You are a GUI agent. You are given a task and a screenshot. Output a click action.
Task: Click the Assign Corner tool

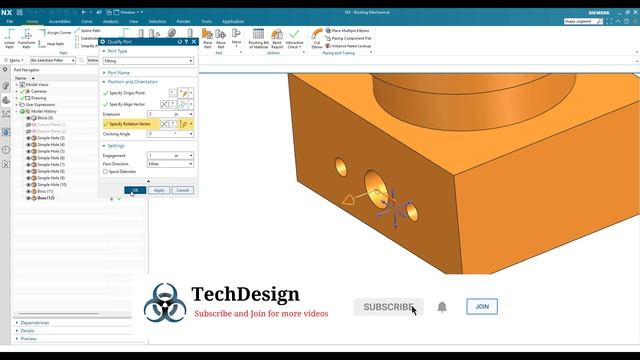point(55,32)
